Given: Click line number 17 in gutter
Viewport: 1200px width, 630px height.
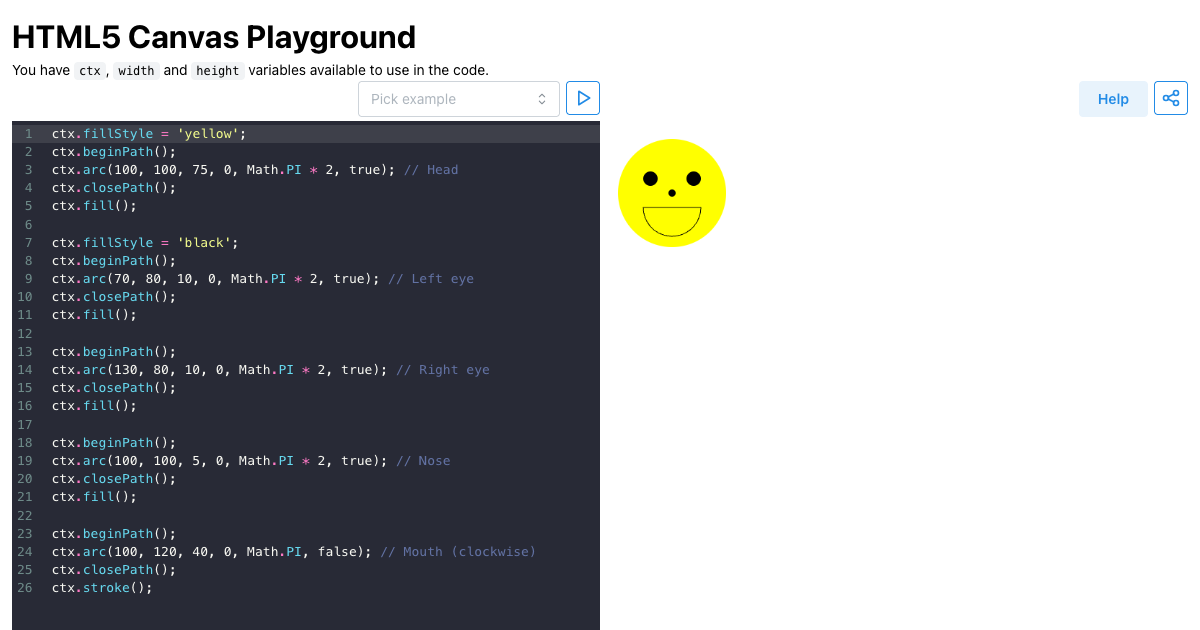Looking at the screenshot, I should (x=25, y=425).
